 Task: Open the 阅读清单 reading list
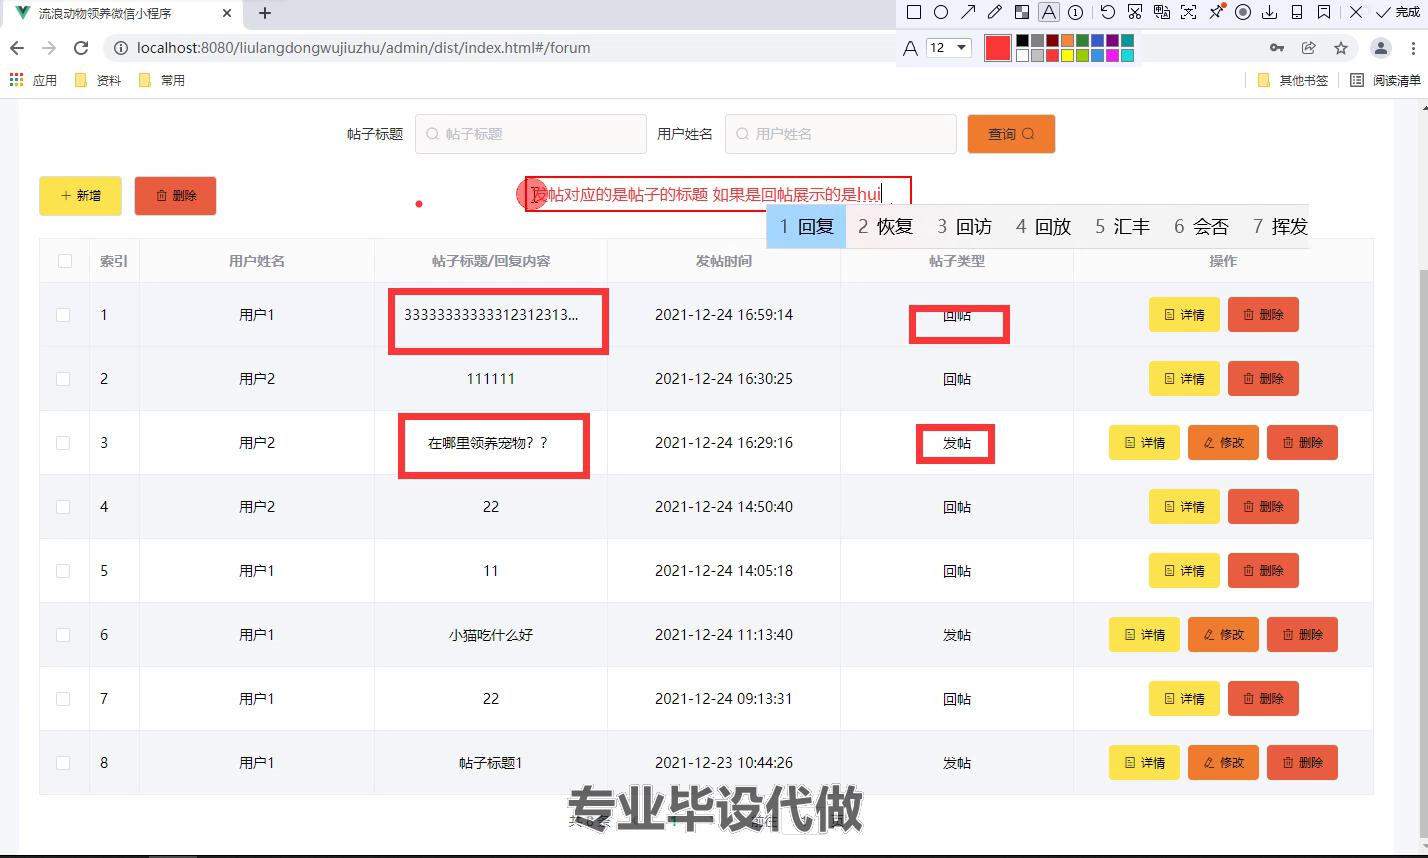pyautogui.click(x=1386, y=80)
